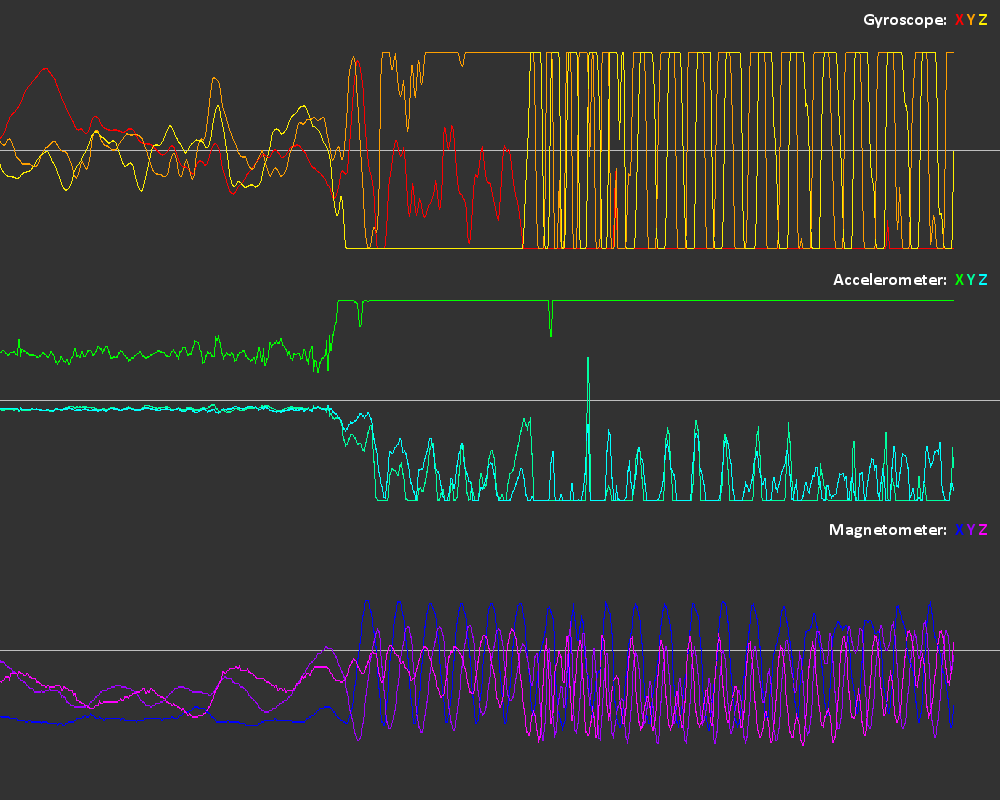Image resolution: width=1000 pixels, height=800 pixels.
Task: Click the yellow Z in Gyroscope legend
Action: coord(983,20)
